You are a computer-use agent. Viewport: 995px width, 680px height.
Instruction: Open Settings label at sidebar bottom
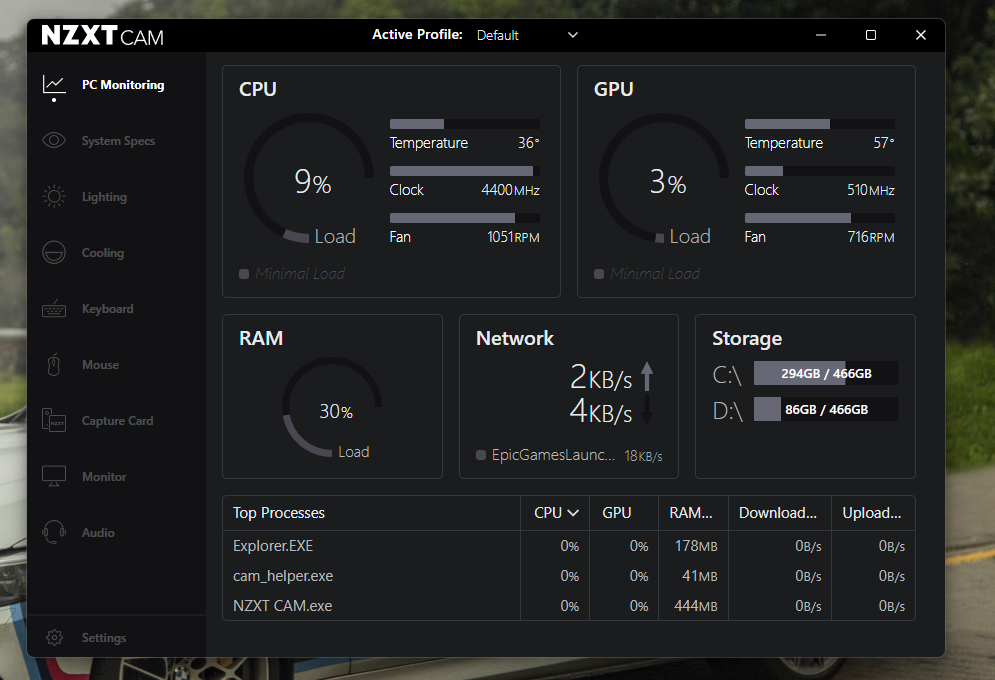tap(104, 638)
